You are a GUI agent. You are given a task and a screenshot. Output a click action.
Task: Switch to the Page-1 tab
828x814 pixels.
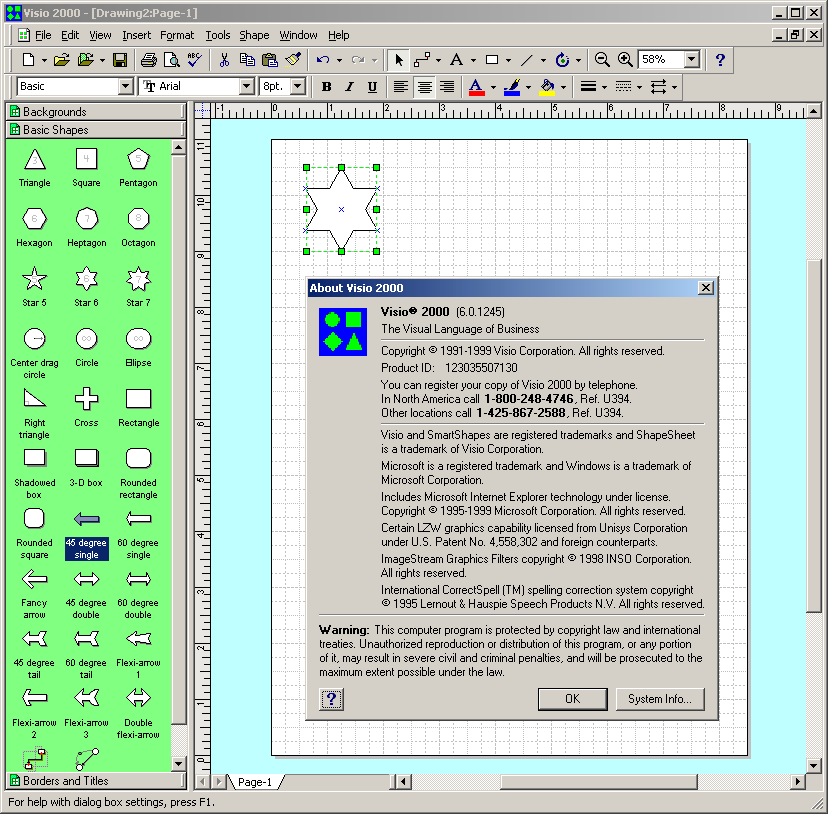click(x=255, y=782)
